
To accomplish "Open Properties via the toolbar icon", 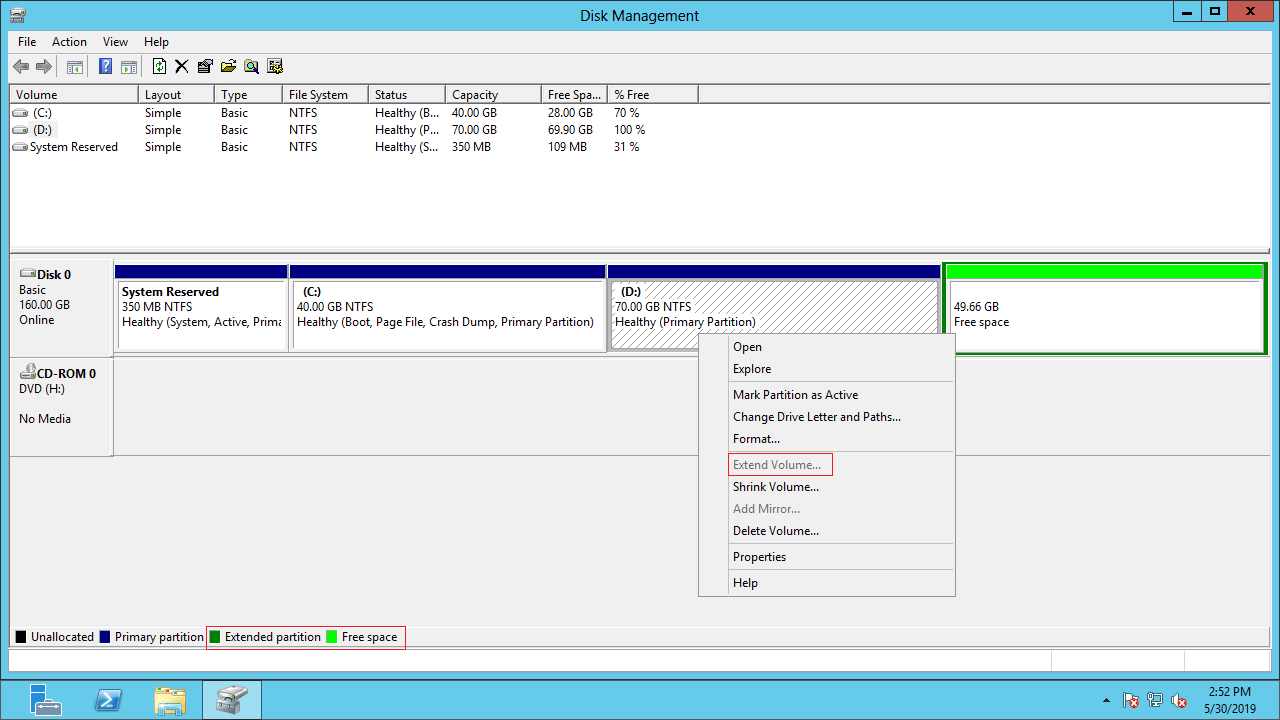I will tap(205, 67).
